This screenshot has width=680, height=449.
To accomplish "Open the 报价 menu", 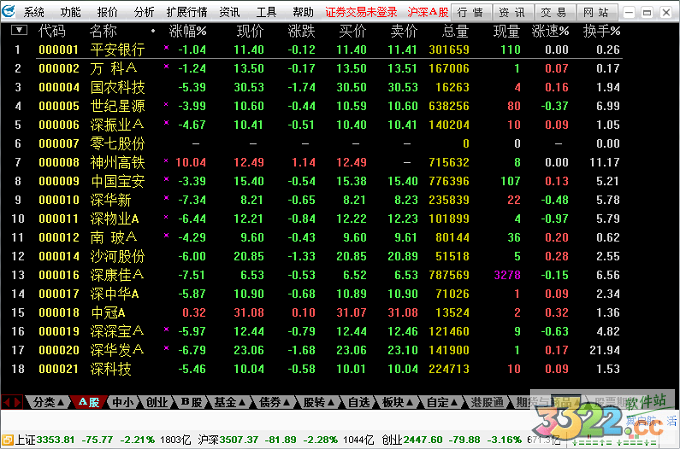I will [107, 12].
